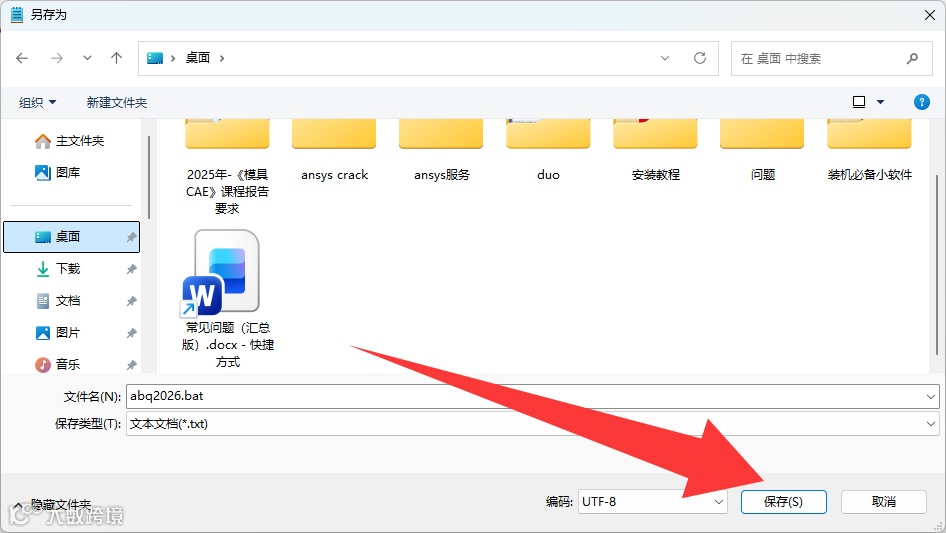
Task: Go back with the left arrow
Action: (x=22, y=58)
